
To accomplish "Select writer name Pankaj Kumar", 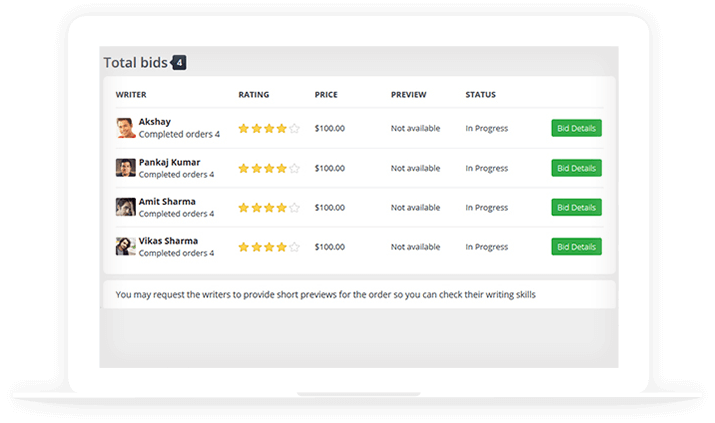I will point(170,162).
